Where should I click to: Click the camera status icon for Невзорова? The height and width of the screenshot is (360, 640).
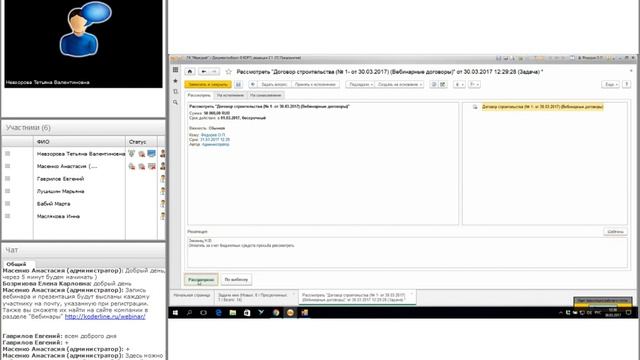click(142, 153)
